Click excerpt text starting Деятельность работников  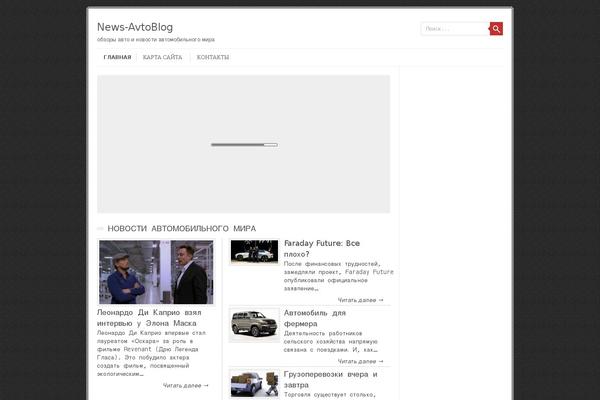click(x=331, y=341)
